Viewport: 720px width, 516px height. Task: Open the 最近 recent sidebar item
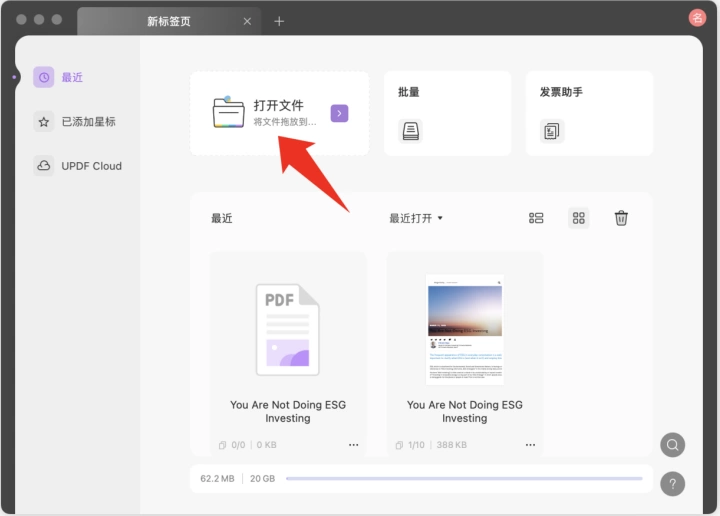(x=58, y=77)
